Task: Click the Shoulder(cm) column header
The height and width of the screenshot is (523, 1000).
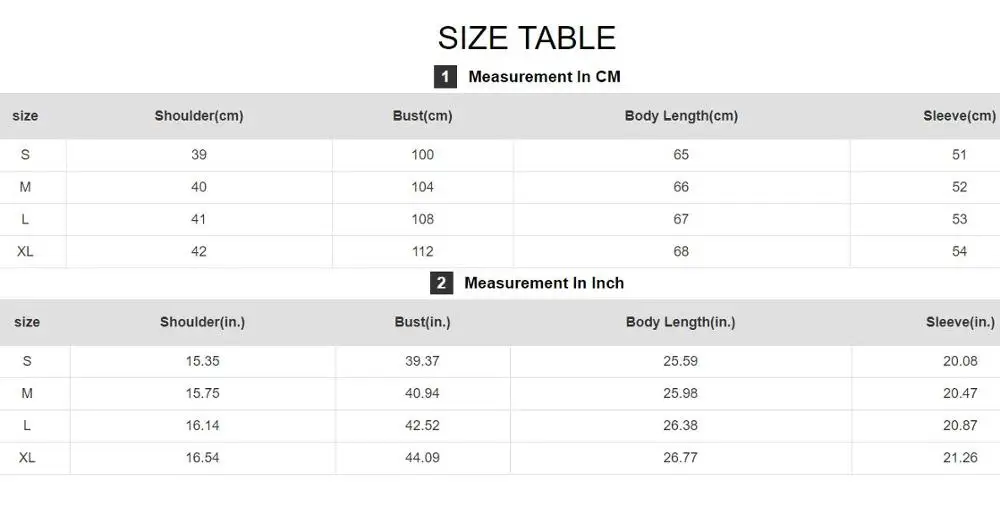Action: pos(199,116)
